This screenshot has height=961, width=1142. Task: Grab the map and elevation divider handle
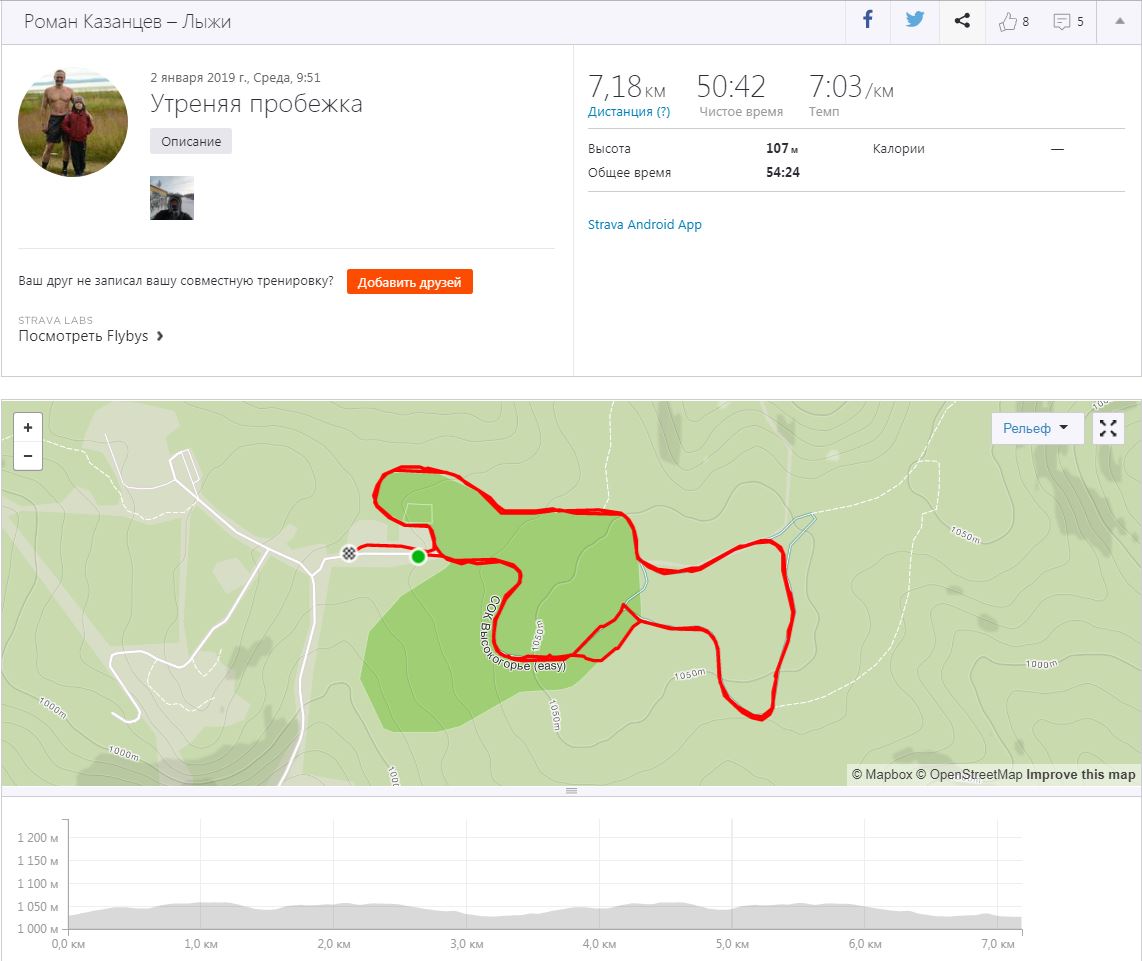(x=571, y=791)
